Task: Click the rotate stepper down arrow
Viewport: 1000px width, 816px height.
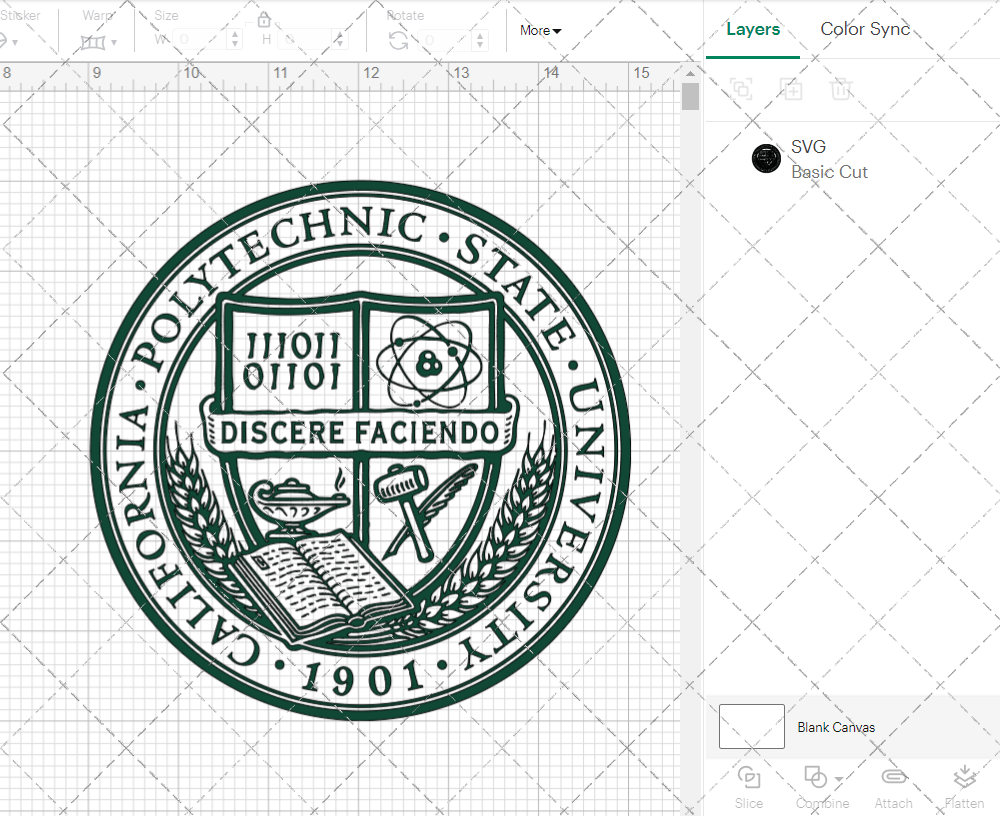Action: [x=480, y=45]
